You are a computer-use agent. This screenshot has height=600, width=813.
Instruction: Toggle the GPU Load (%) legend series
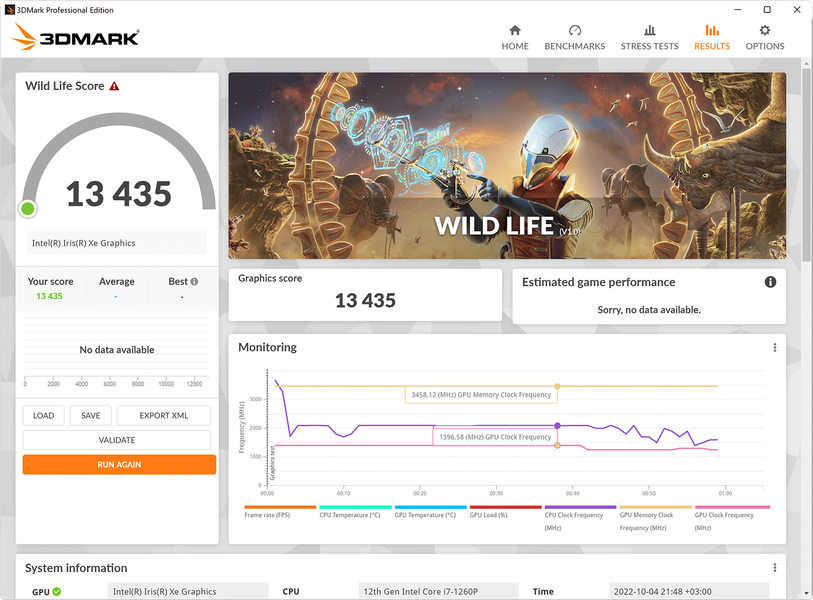(x=506, y=512)
